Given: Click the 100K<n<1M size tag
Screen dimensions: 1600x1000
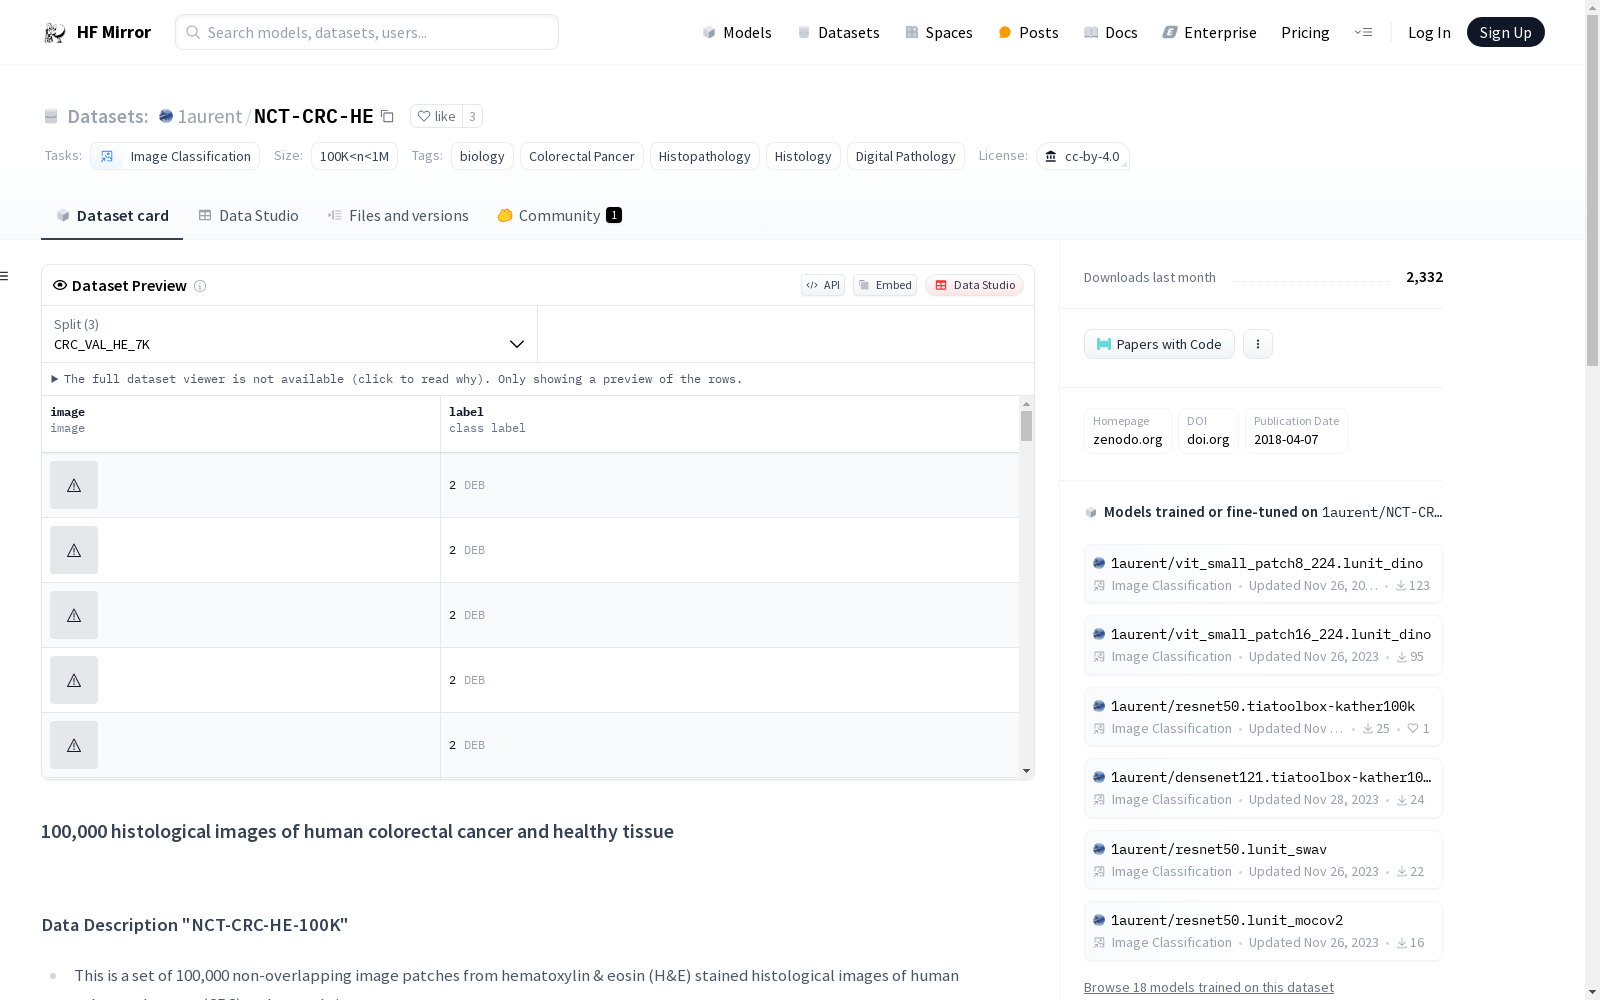Looking at the screenshot, I should (x=354, y=156).
